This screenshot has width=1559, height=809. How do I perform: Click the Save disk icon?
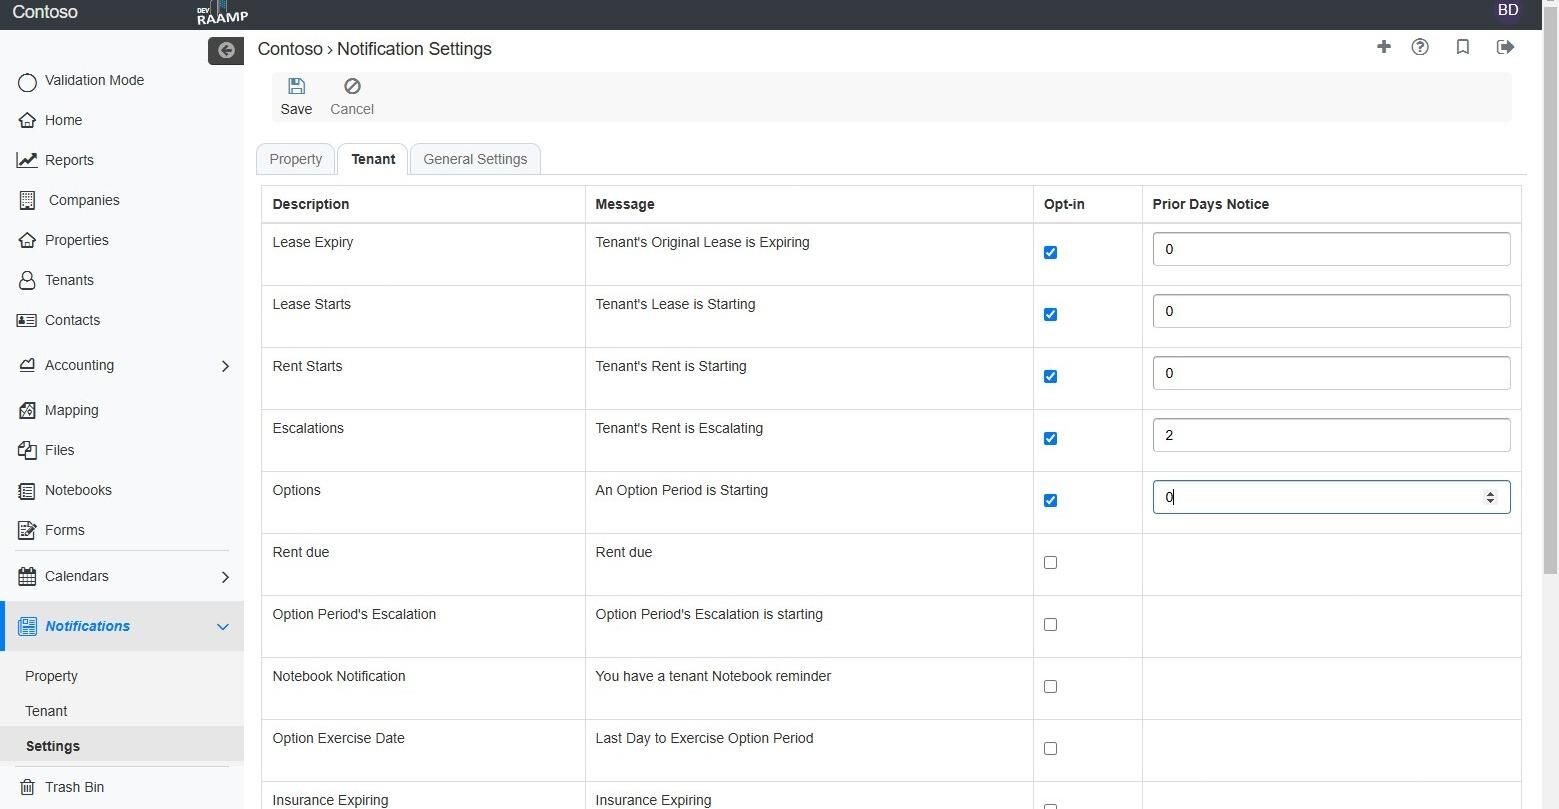coord(296,86)
